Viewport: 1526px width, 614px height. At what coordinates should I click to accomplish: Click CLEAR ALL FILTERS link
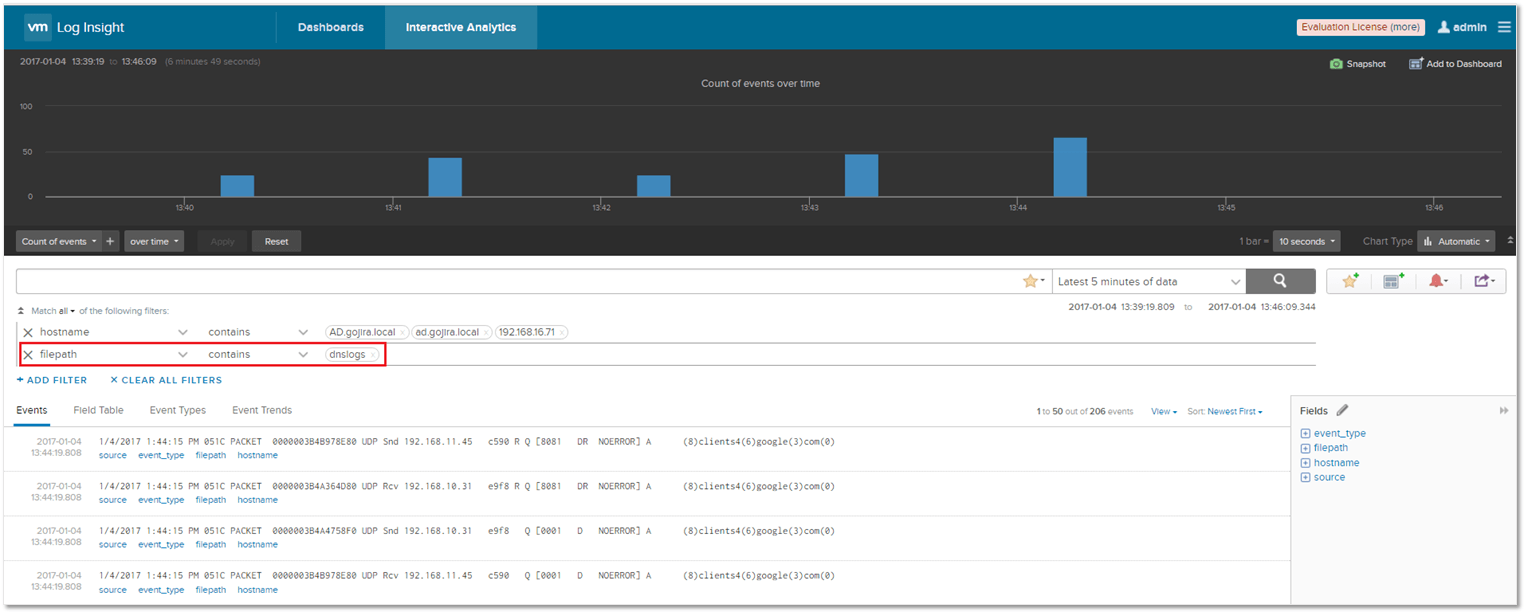point(166,380)
